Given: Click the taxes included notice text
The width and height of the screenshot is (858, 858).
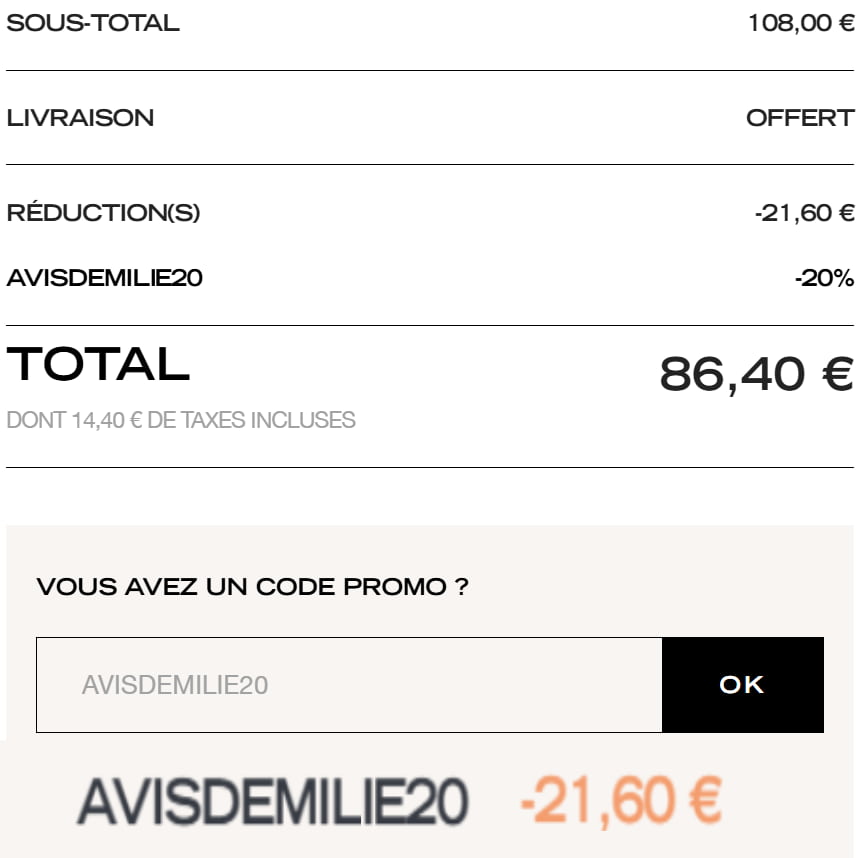Looking at the screenshot, I should (180, 420).
